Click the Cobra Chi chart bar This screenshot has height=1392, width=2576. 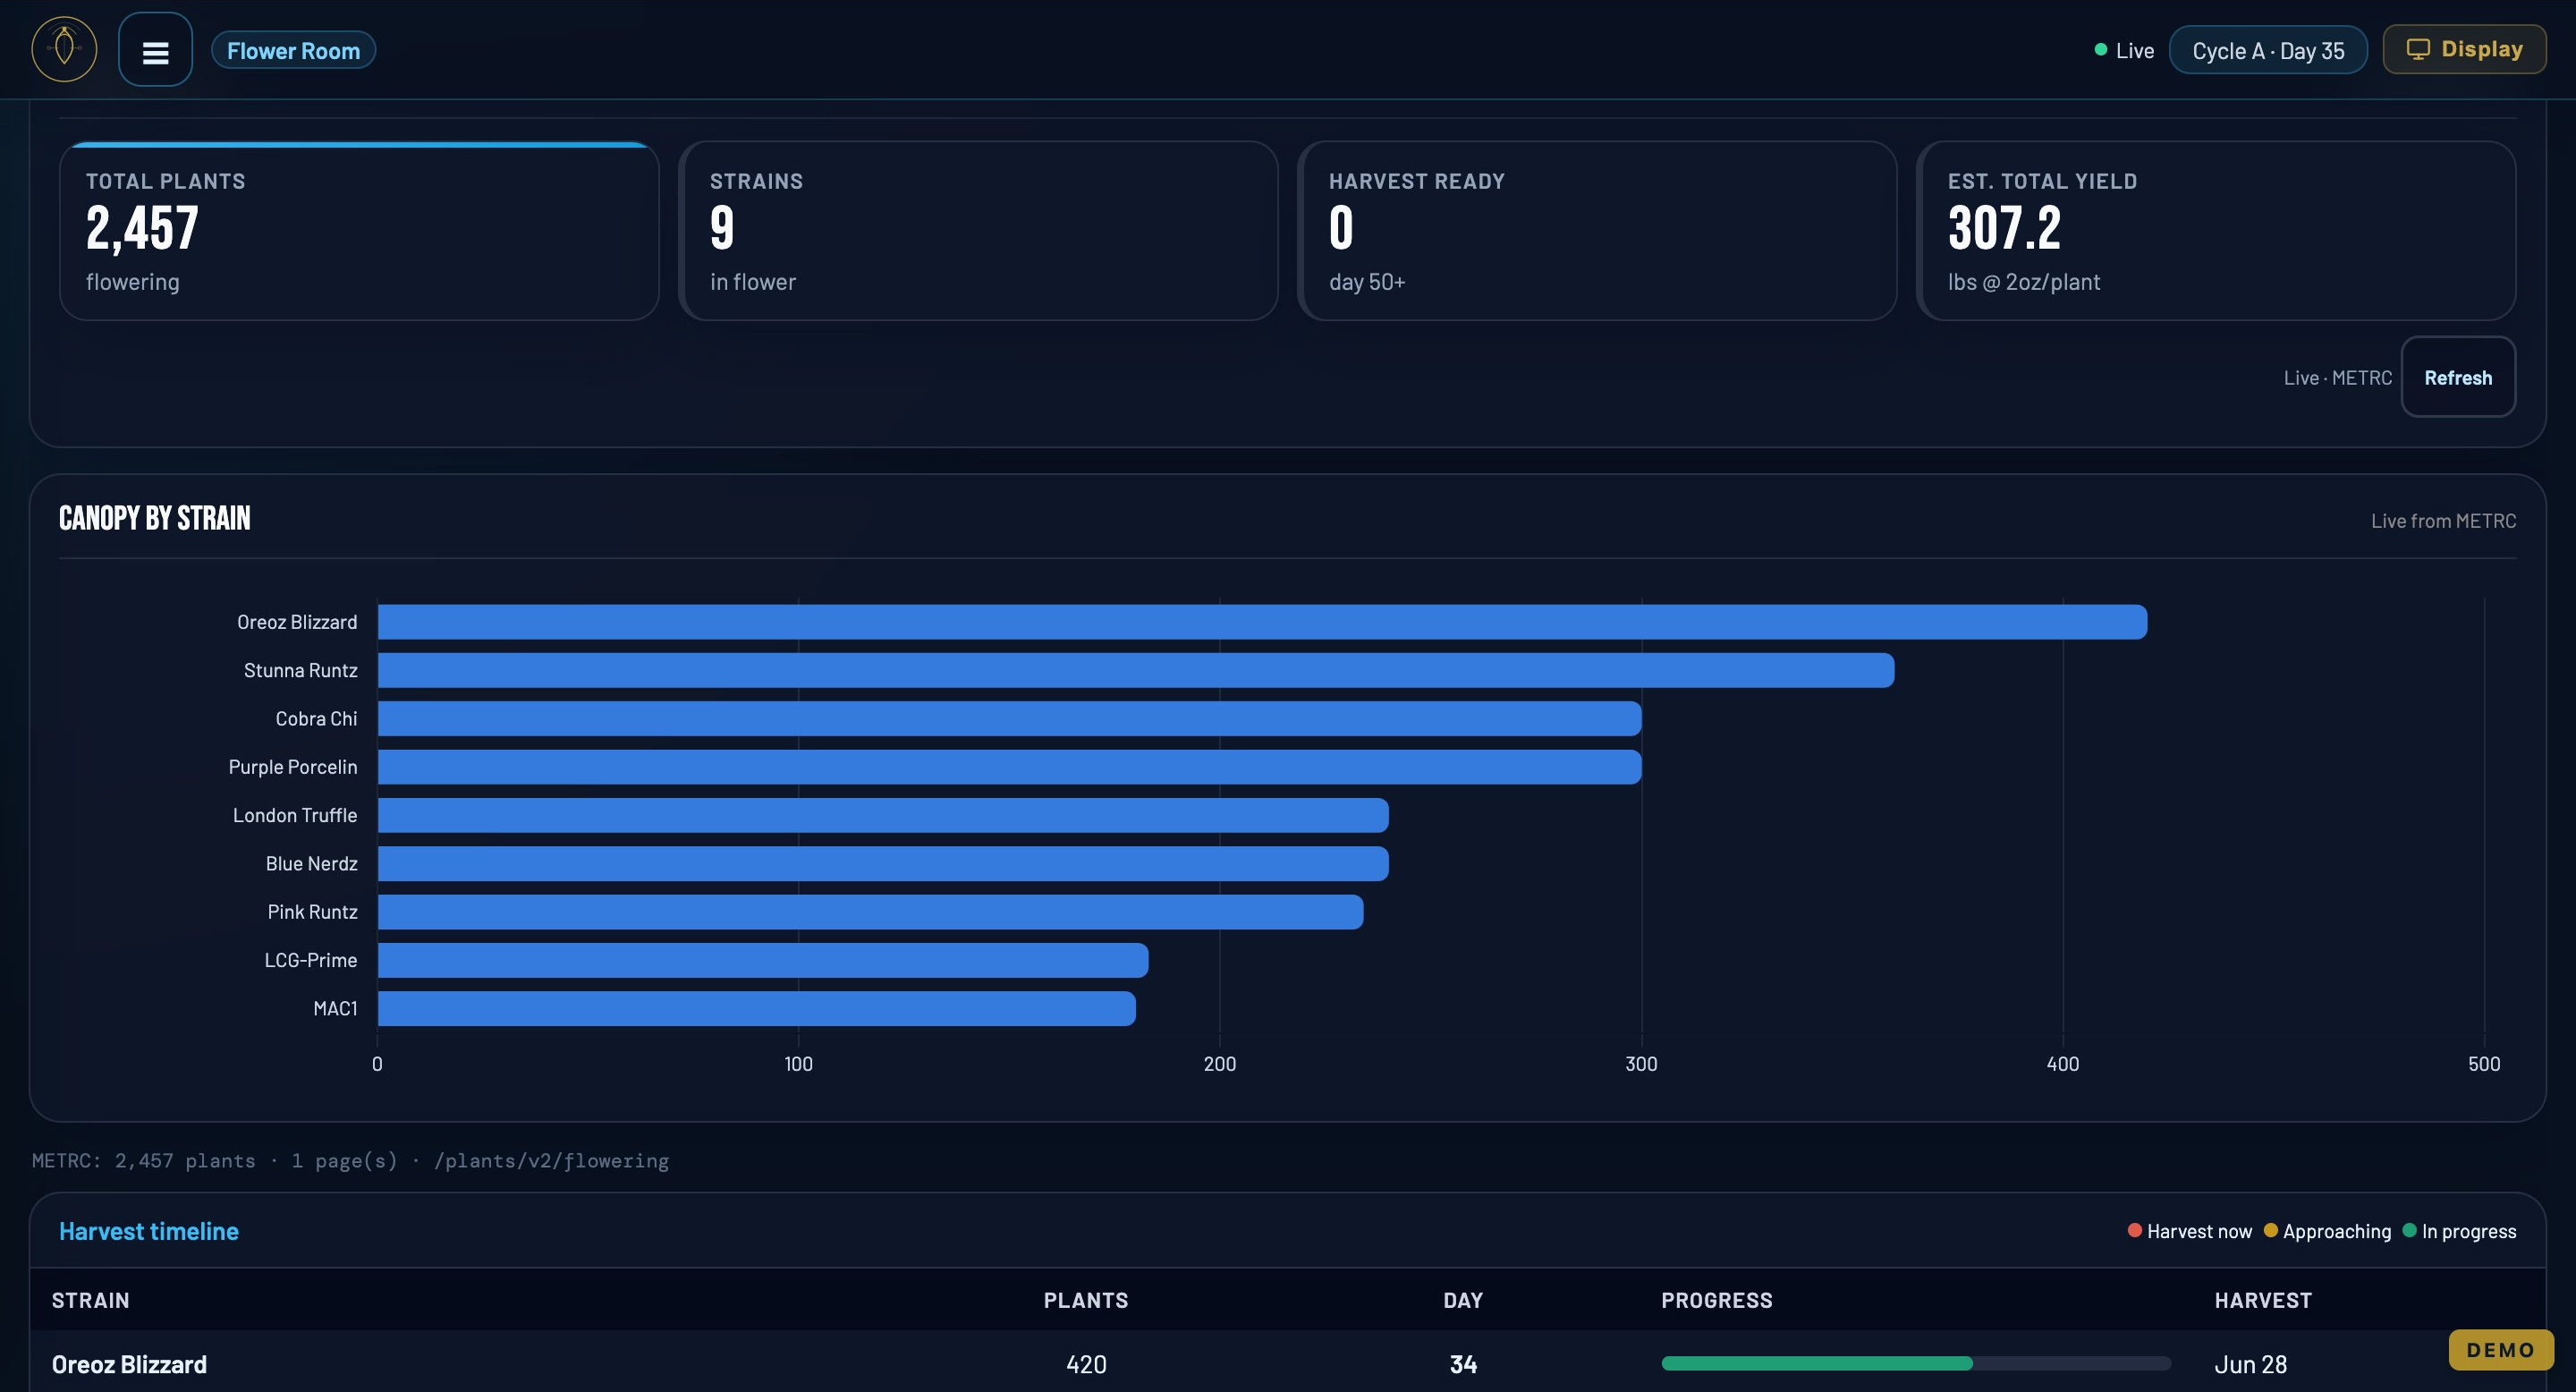(x=1010, y=718)
